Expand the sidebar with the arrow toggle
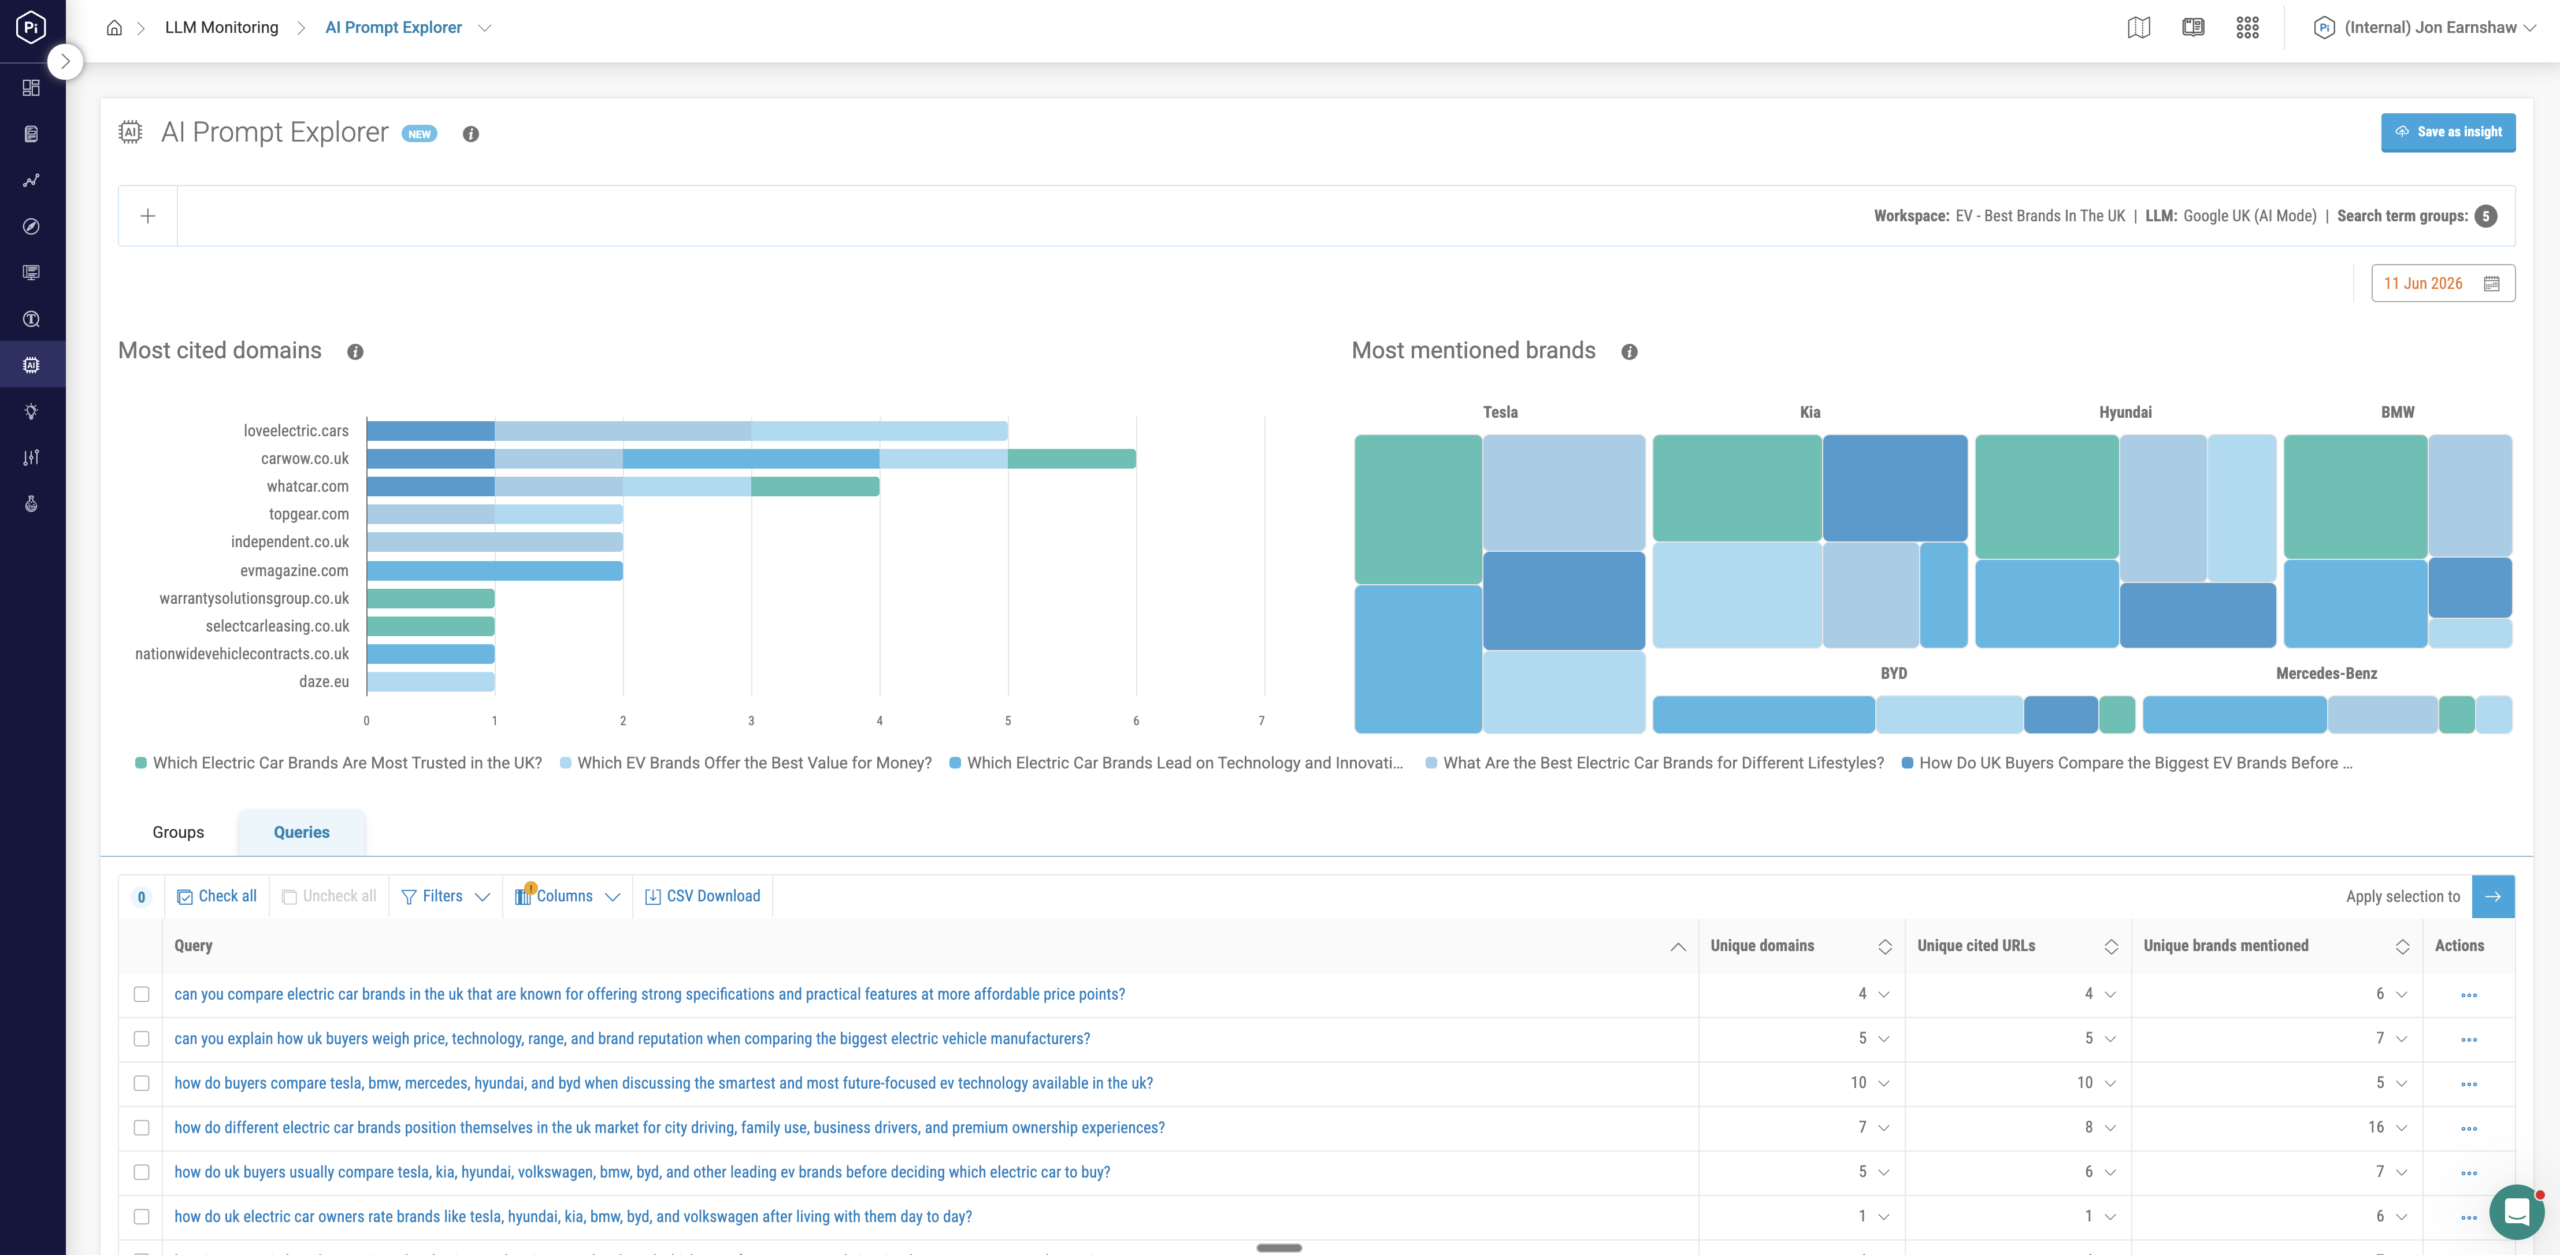2560x1255 pixels. coord(65,62)
